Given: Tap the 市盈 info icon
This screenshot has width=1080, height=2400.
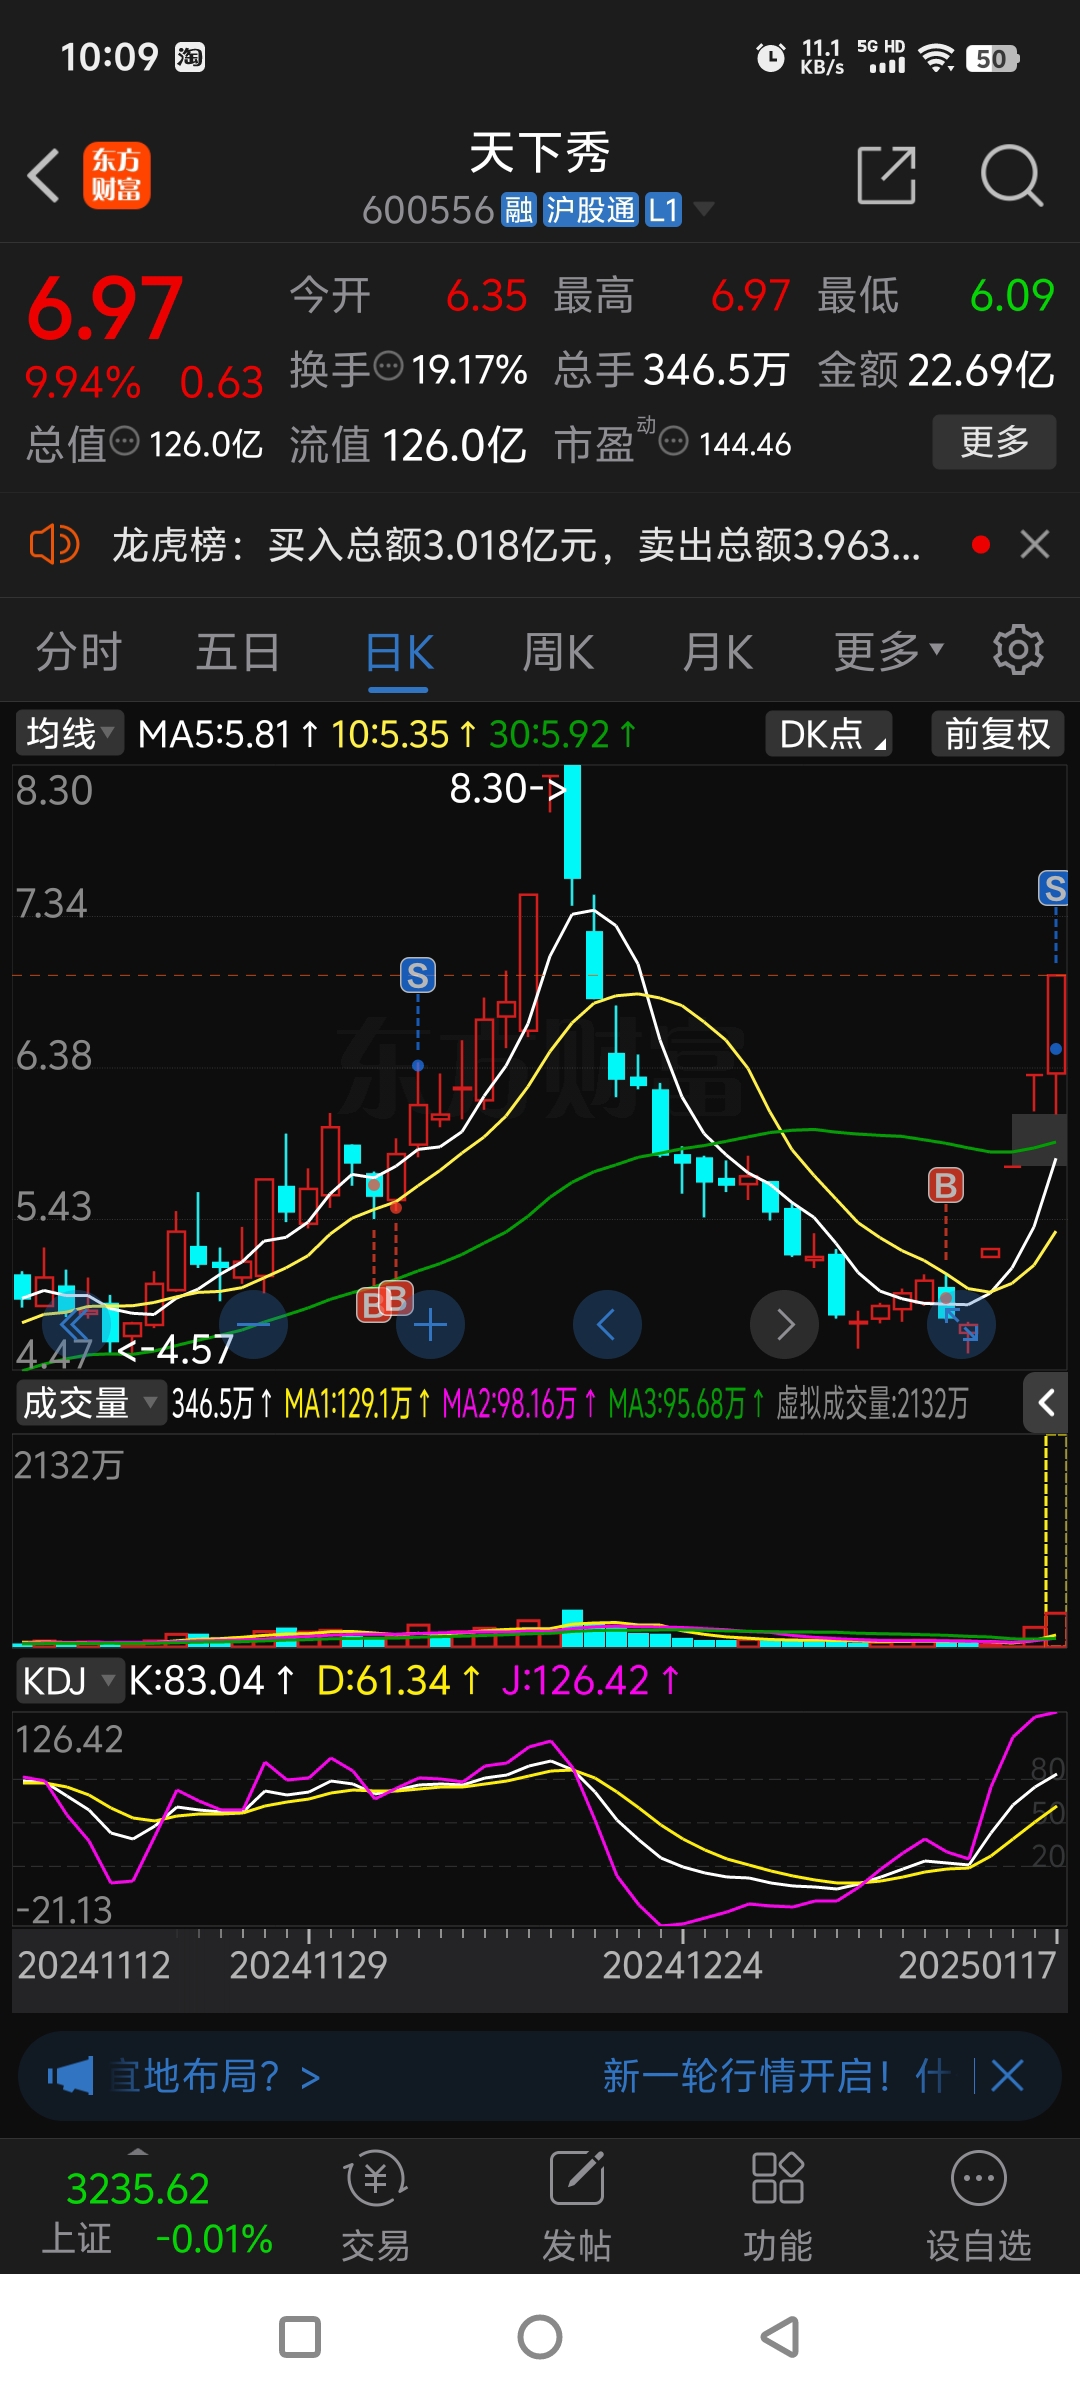Looking at the screenshot, I should [674, 441].
